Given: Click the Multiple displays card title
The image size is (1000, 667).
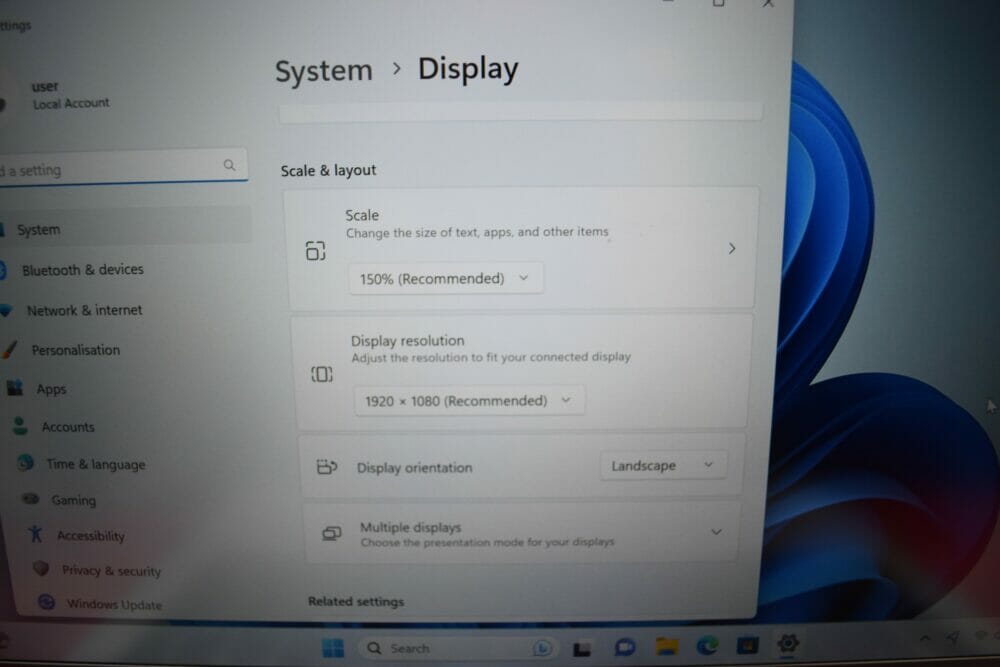Looking at the screenshot, I should 410,527.
